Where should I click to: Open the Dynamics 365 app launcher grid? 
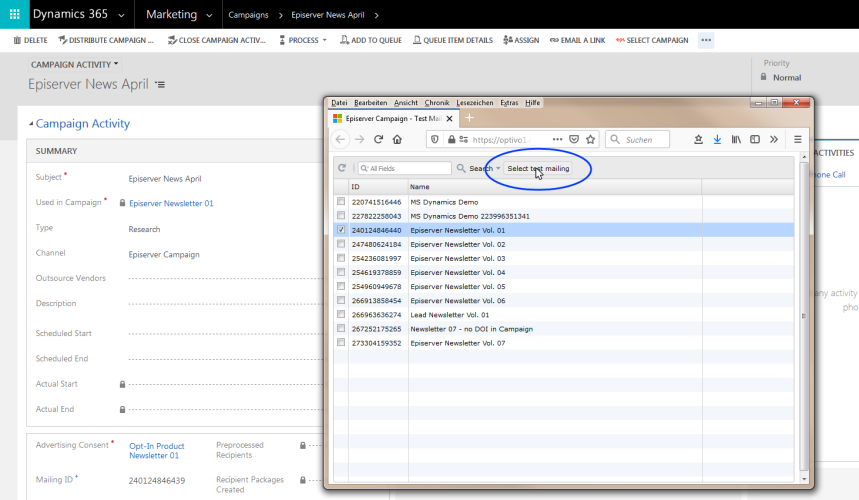(14, 15)
